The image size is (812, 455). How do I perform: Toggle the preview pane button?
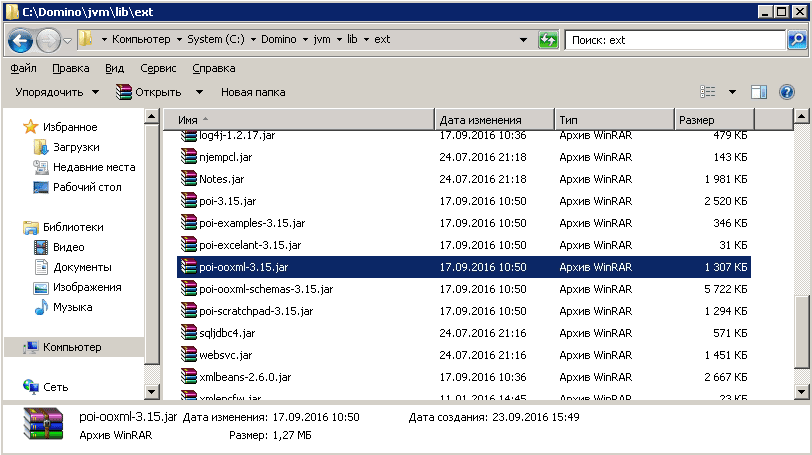coord(758,92)
